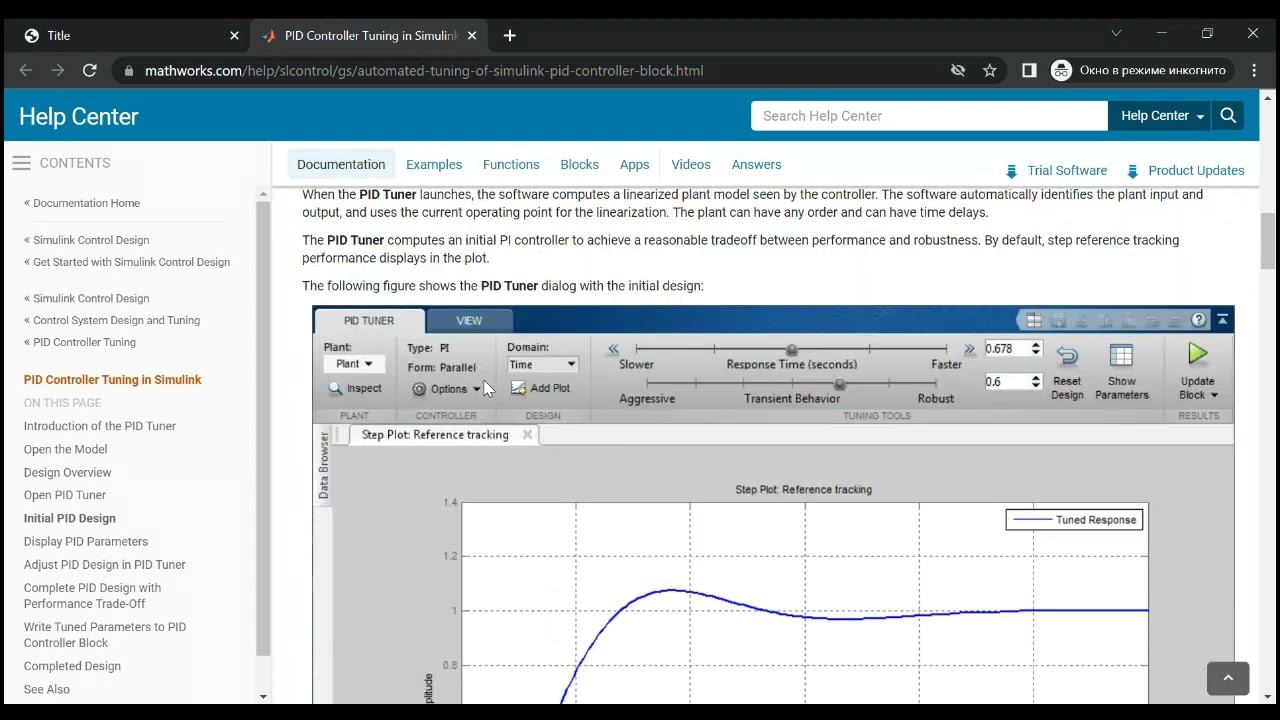
Task: Click the faster double-arrow icon
Action: [969, 349]
